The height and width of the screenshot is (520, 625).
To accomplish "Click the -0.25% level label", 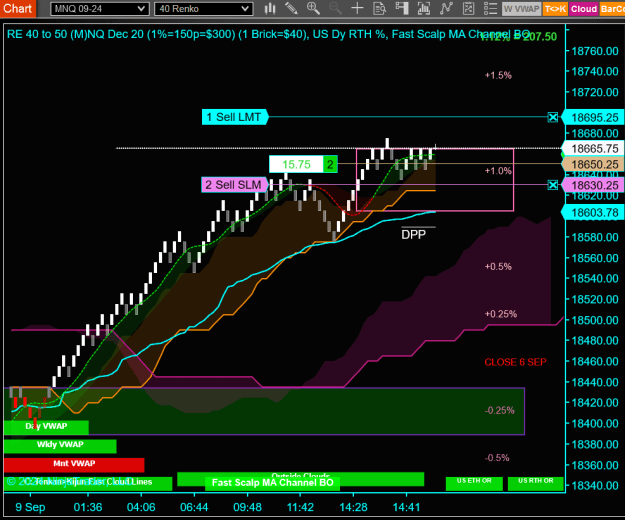I will [499, 410].
